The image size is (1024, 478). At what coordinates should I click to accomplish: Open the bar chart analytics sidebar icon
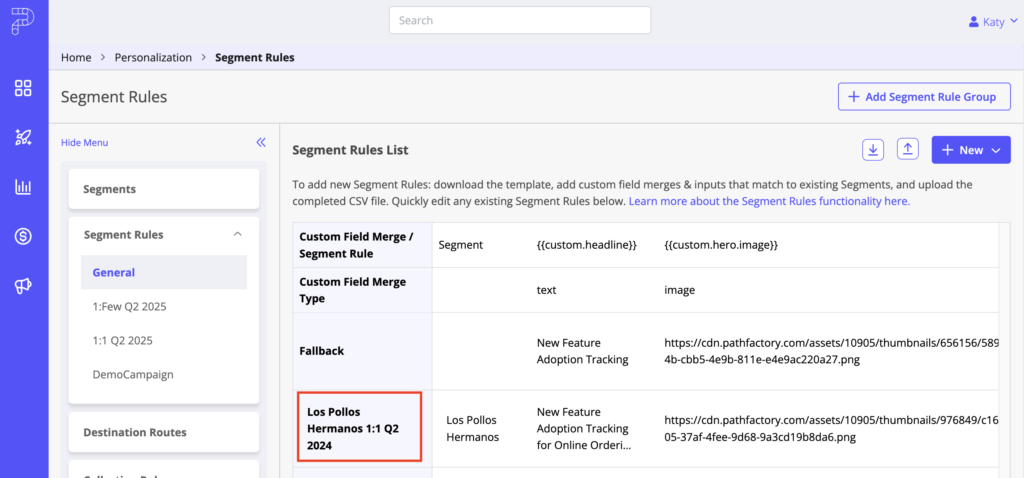(24, 187)
